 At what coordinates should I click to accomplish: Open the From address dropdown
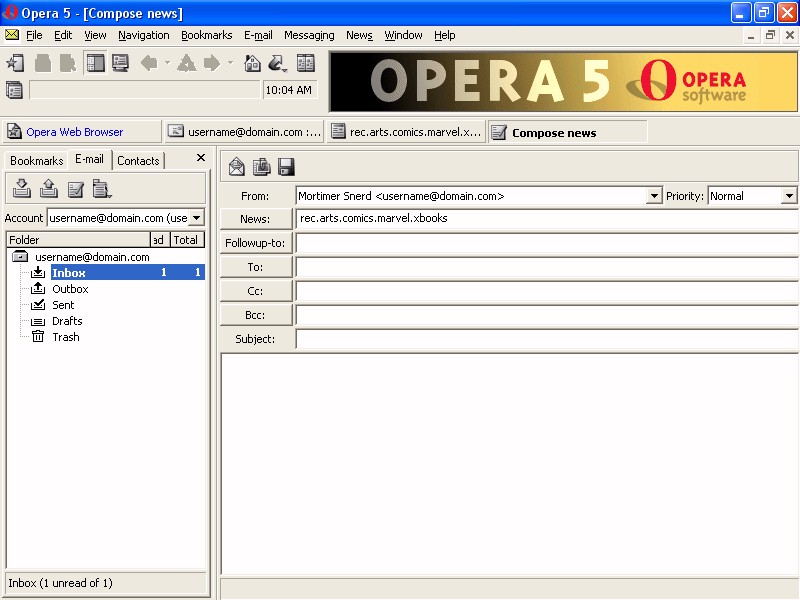click(654, 196)
